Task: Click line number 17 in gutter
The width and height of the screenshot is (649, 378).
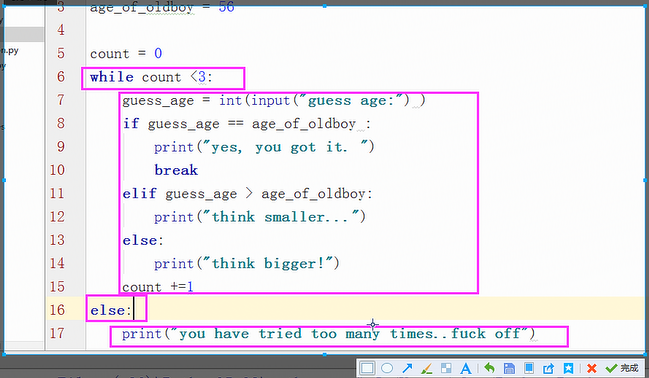Action: point(58,333)
